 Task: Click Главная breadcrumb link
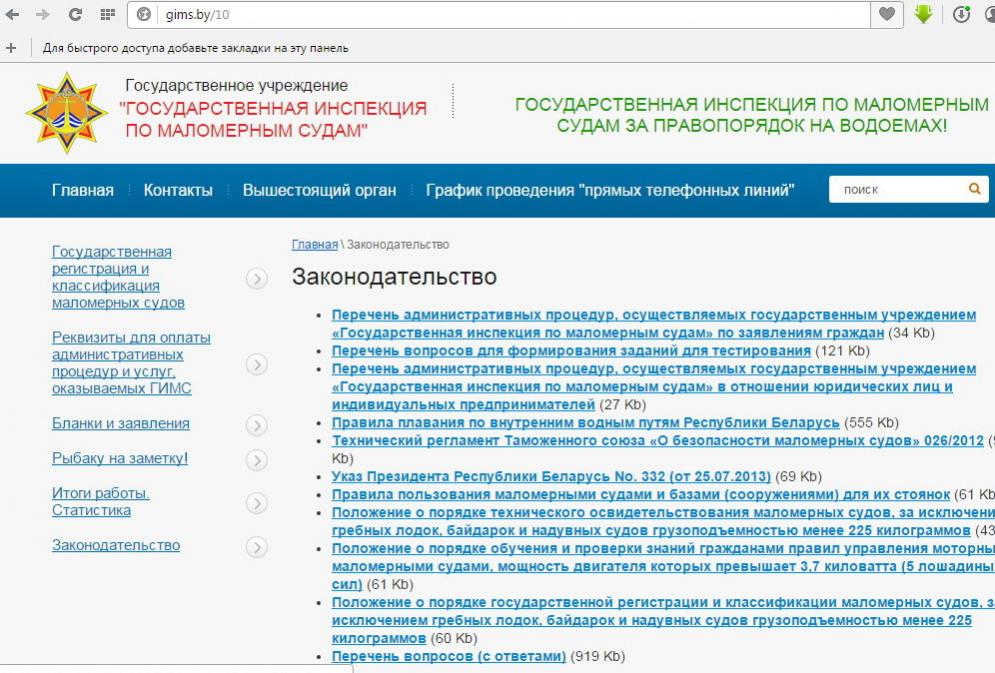(314, 245)
